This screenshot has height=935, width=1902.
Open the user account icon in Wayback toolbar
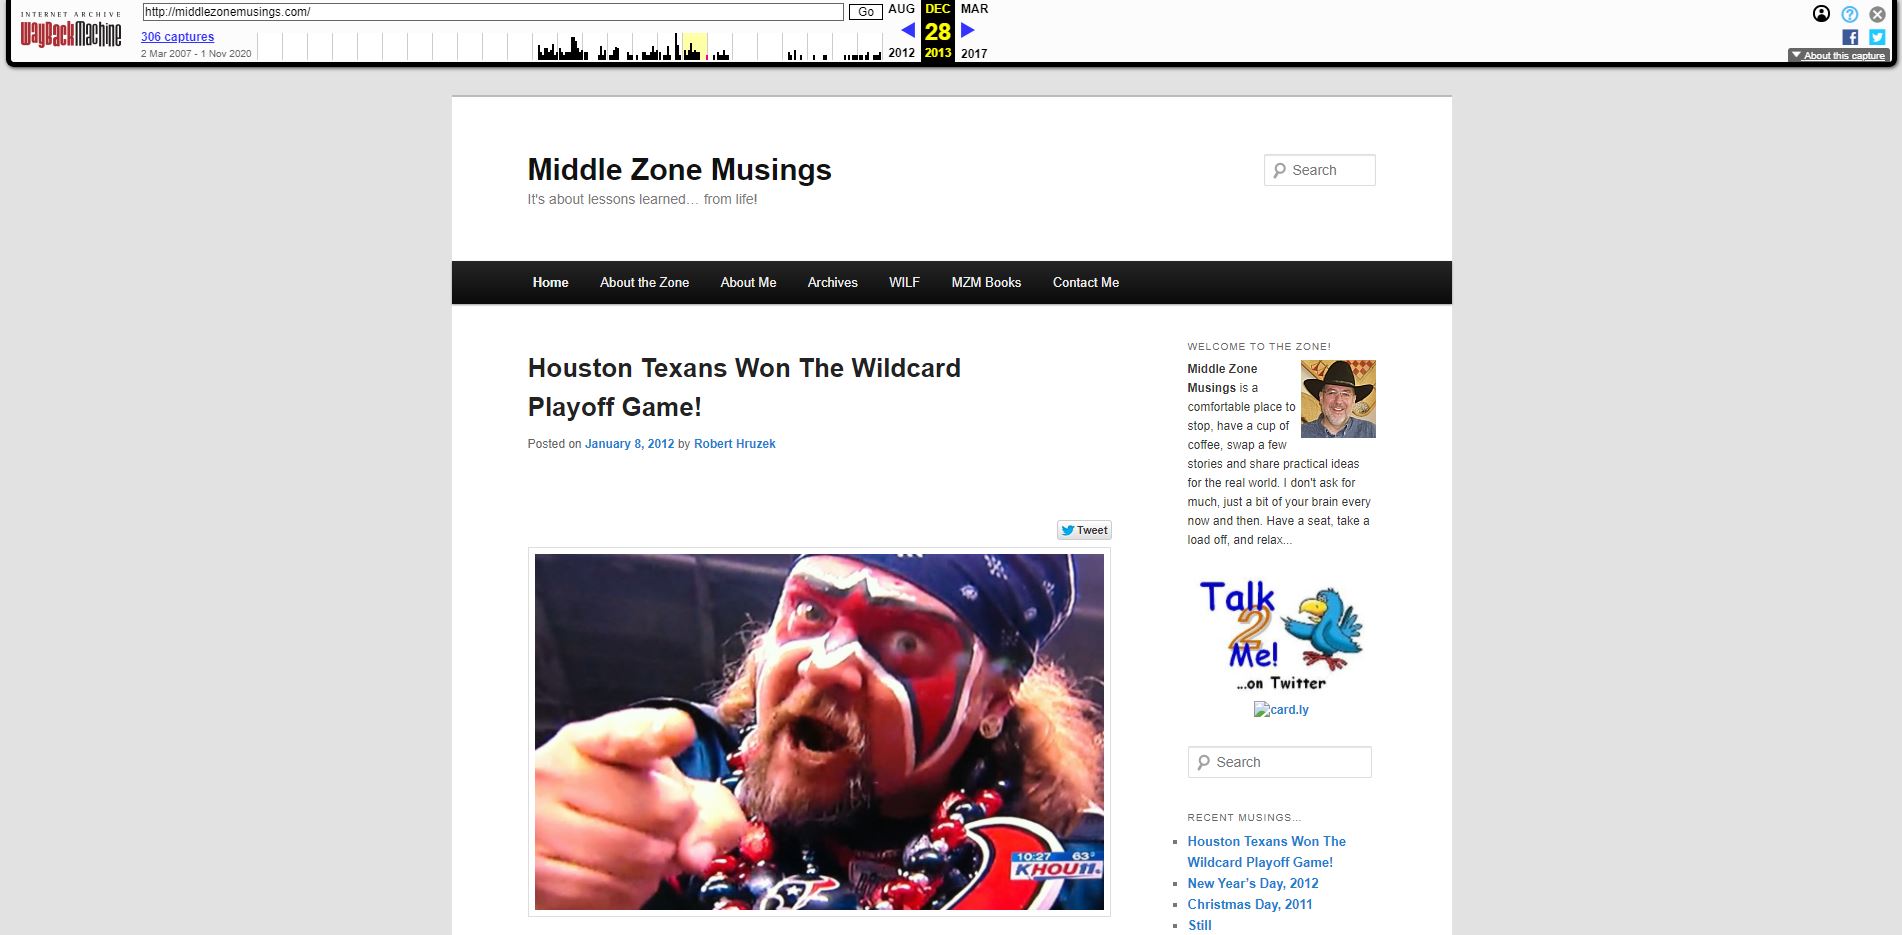(1821, 14)
